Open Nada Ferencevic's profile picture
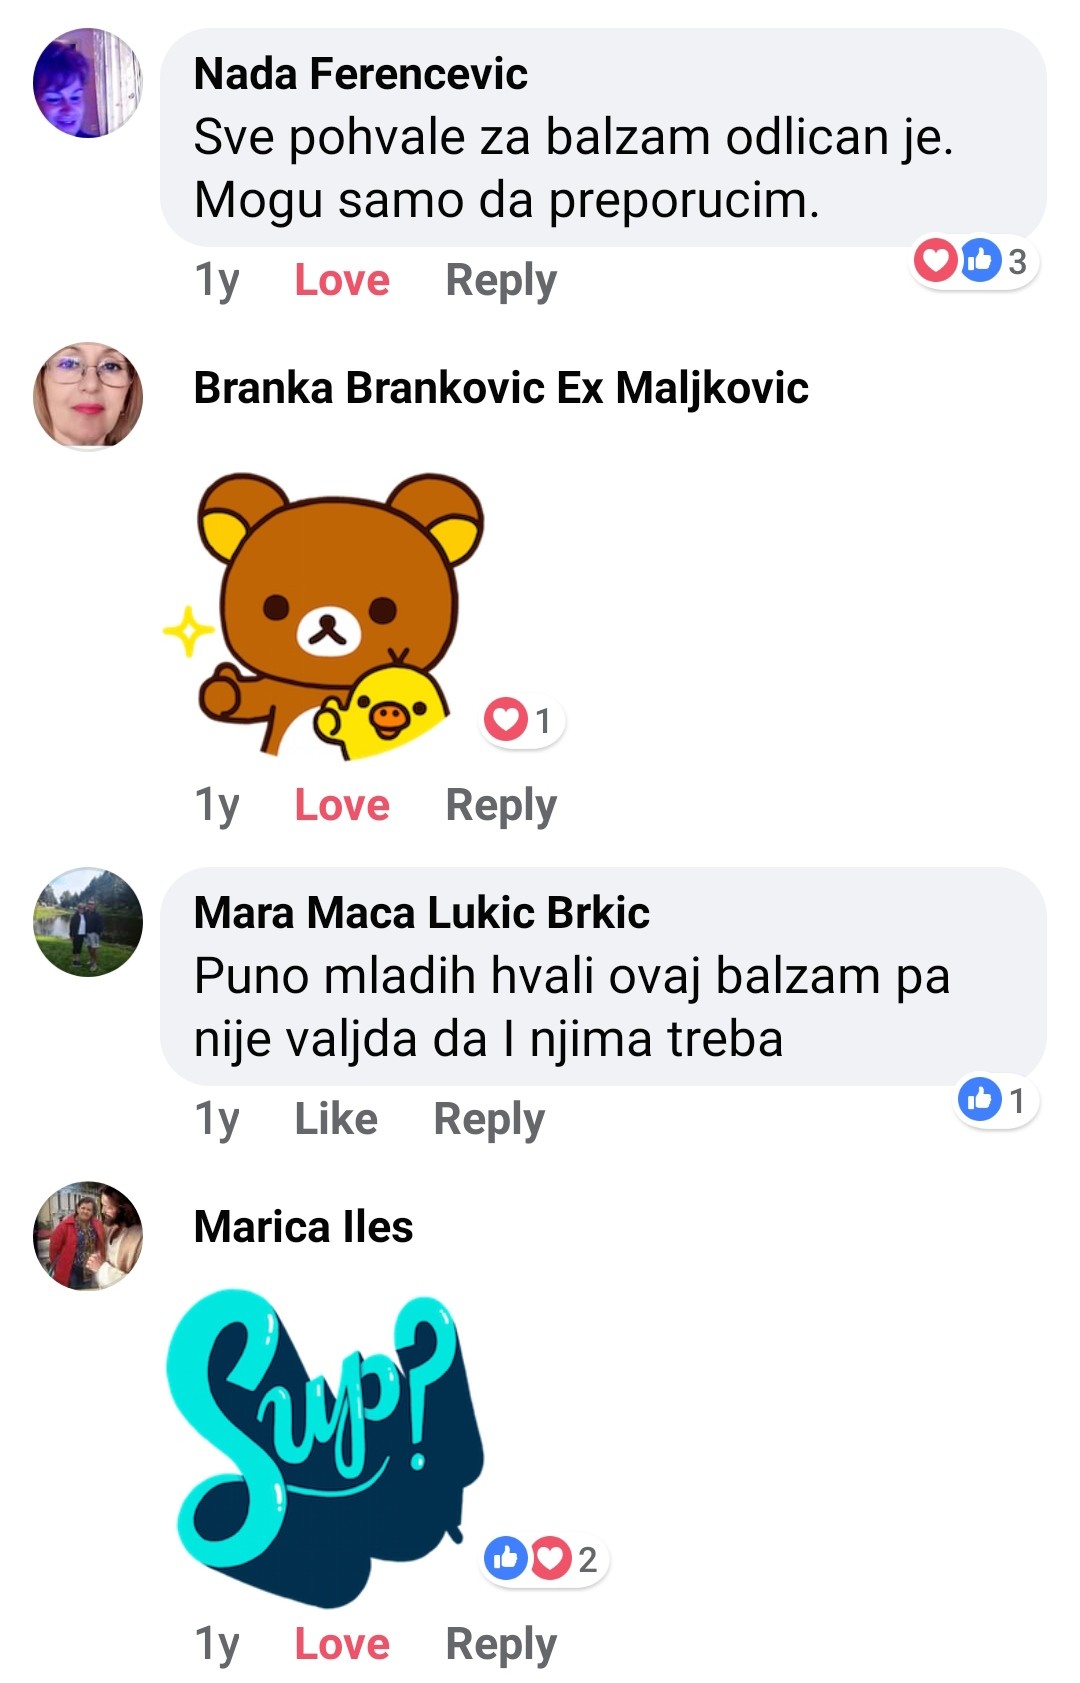The image size is (1080, 1683). click(x=88, y=83)
